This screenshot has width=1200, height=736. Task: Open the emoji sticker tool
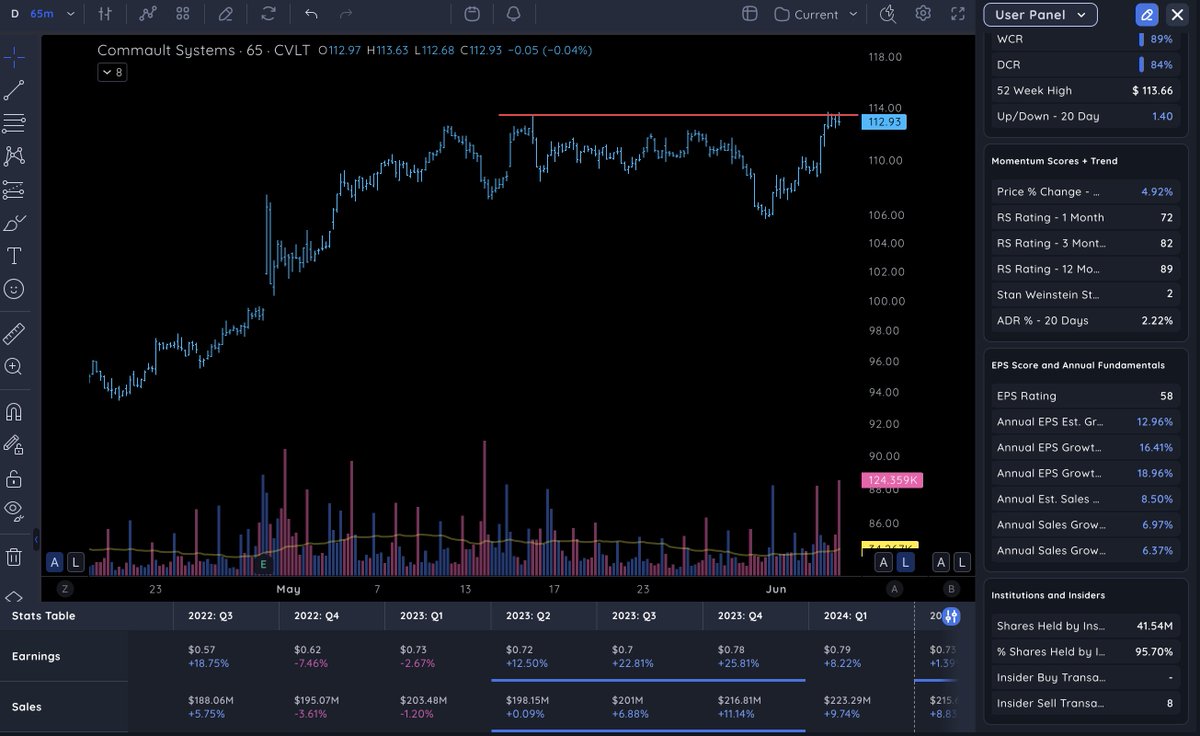pyautogui.click(x=14, y=288)
